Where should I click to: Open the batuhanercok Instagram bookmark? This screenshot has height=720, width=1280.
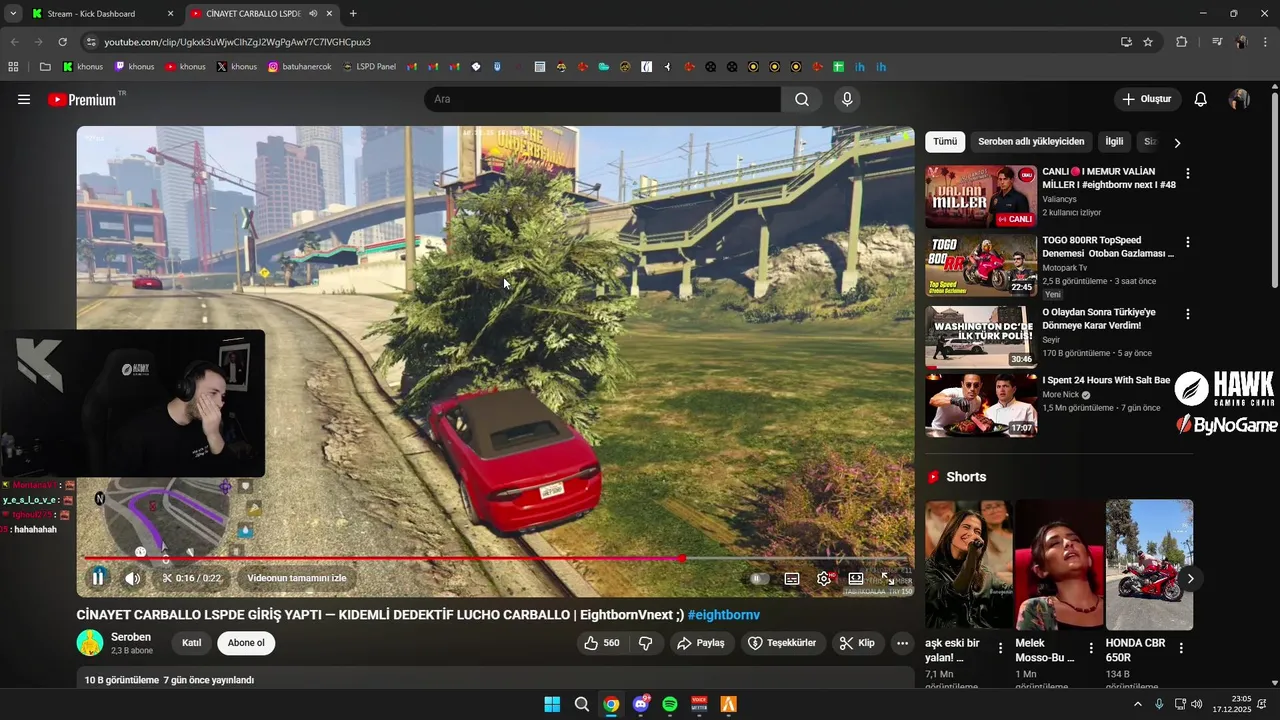[x=299, y=67]
